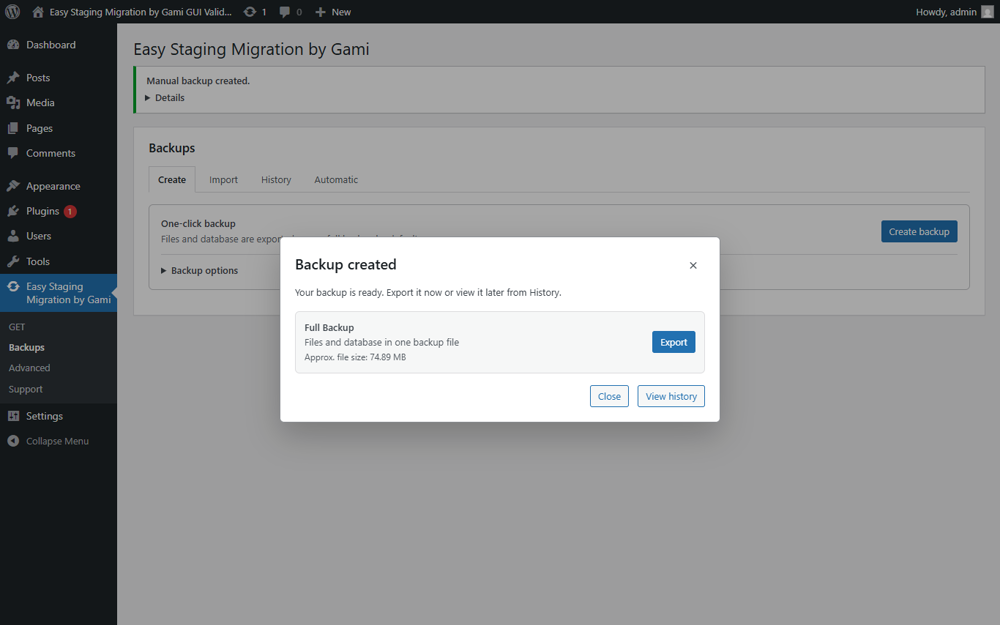Image resolution: width=1000 pixels, height=625 pixels.
Task: Click the Comments icon in sidebar
Action: [13, 153]
